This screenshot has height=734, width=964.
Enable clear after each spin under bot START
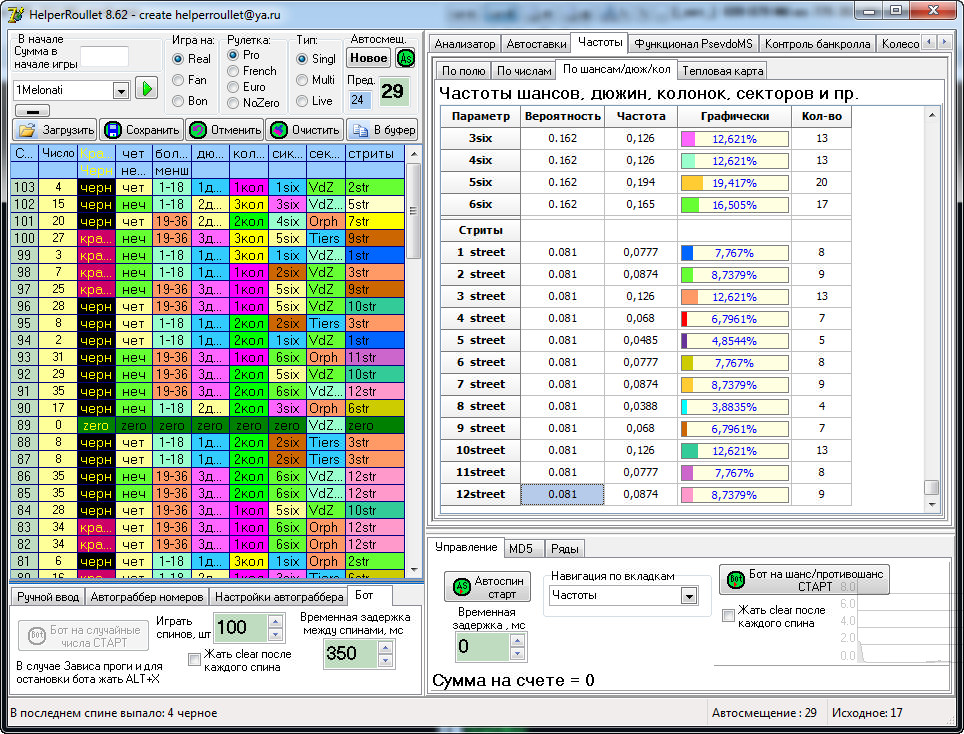[x=728, y=616]
